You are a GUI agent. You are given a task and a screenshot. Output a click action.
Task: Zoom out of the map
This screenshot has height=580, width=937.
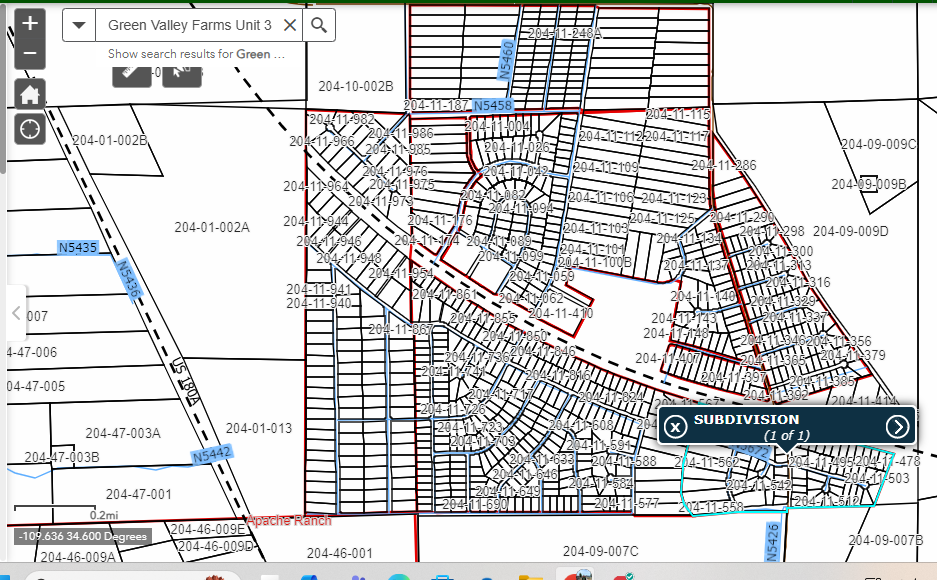pyautogui.click(x=30, y=54)
